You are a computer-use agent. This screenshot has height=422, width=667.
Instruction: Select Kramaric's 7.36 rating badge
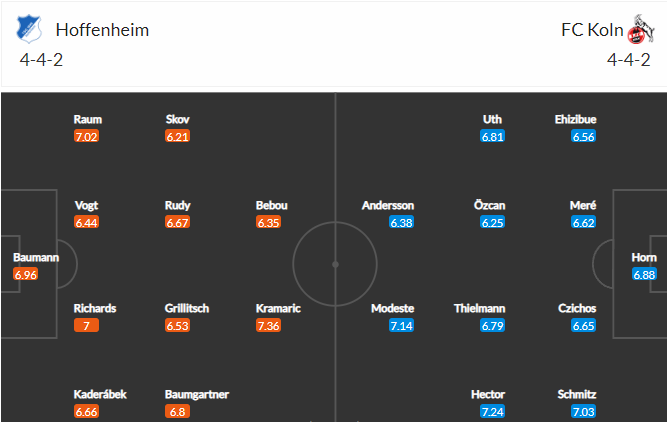click(268, 326)
